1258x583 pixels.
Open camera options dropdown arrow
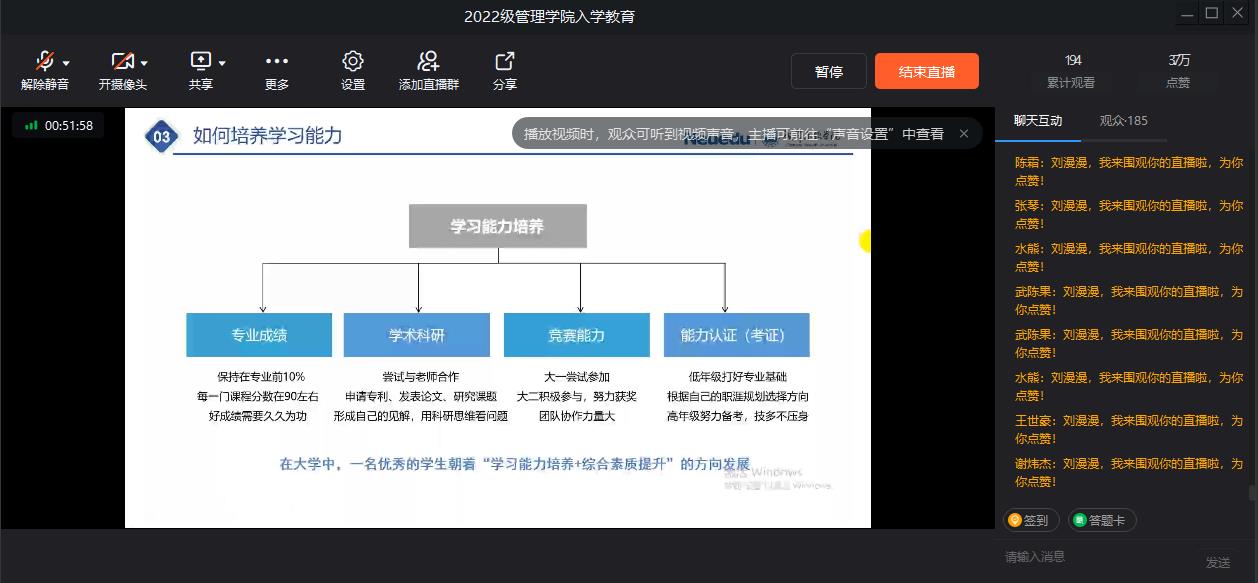click(x=144, y=63)
